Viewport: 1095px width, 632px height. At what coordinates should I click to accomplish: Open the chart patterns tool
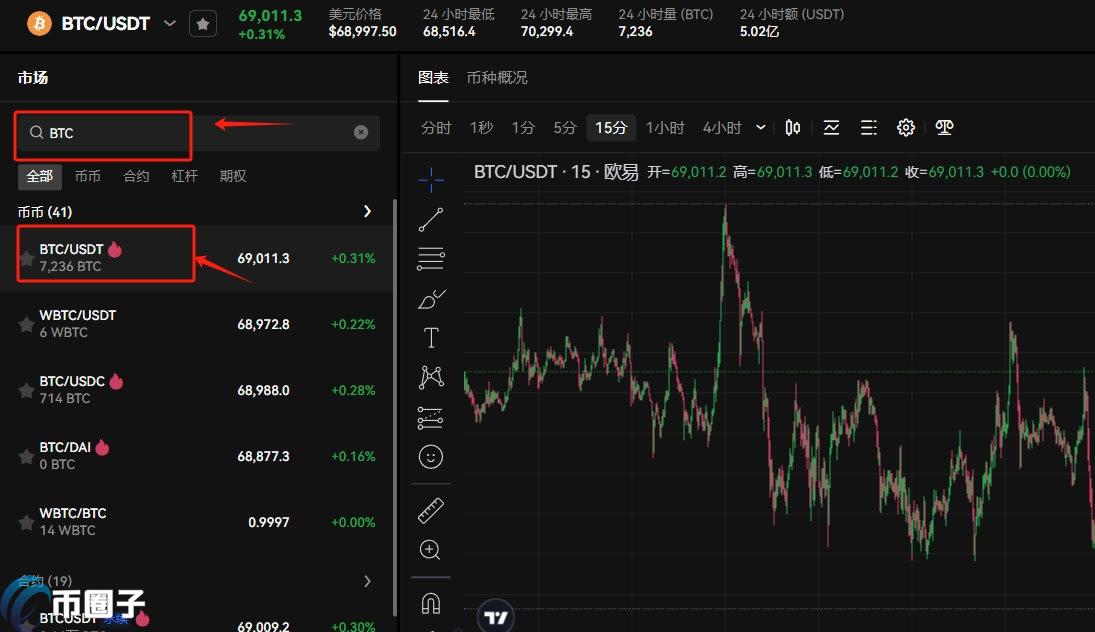(x=431, y=377)
